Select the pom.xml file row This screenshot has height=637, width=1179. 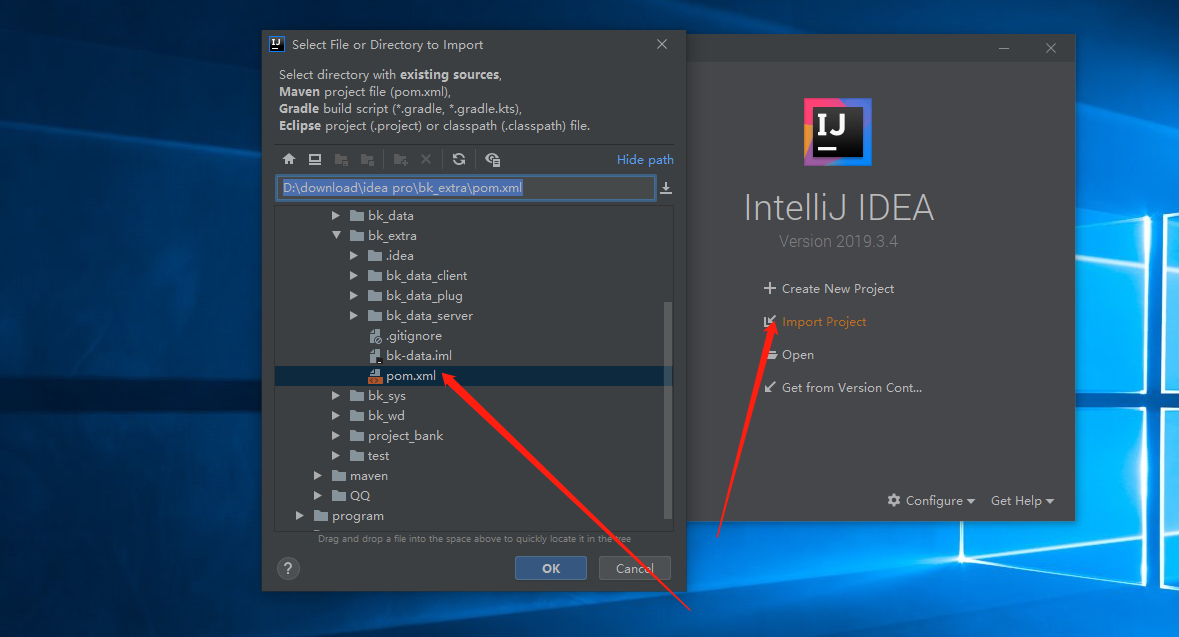click(473, 376)
